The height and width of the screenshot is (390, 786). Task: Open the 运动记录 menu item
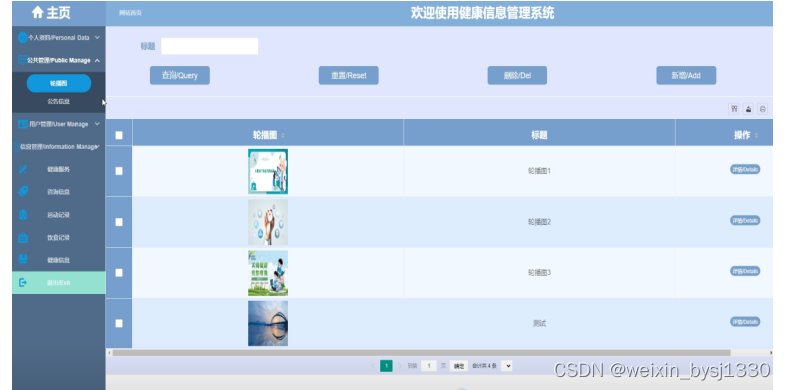[59, 215]
